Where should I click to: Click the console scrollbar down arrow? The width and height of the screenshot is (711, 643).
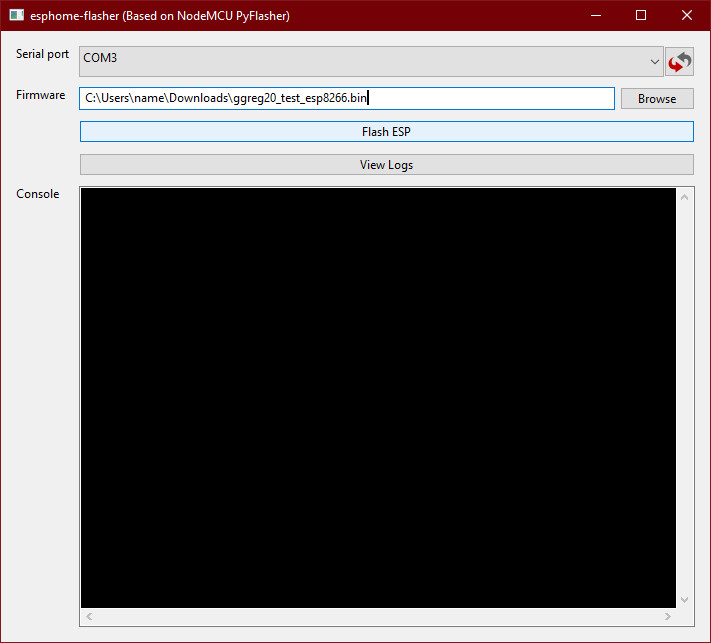(x=685, y=599)
